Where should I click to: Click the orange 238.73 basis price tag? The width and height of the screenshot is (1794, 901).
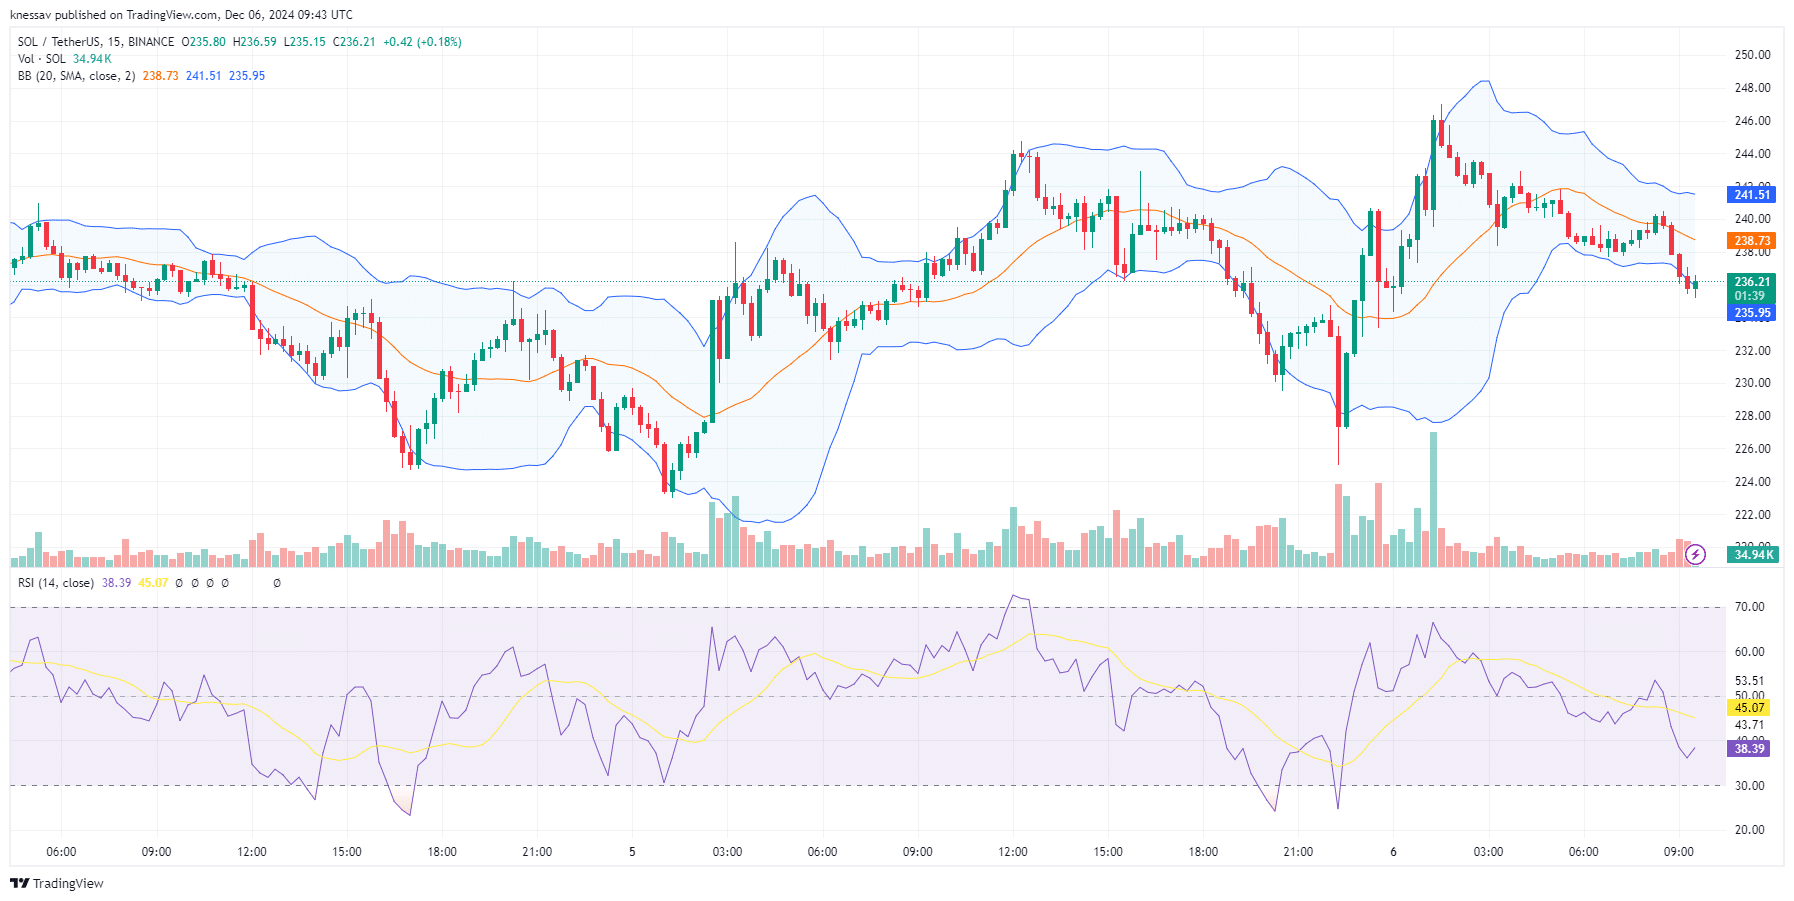1752,241
